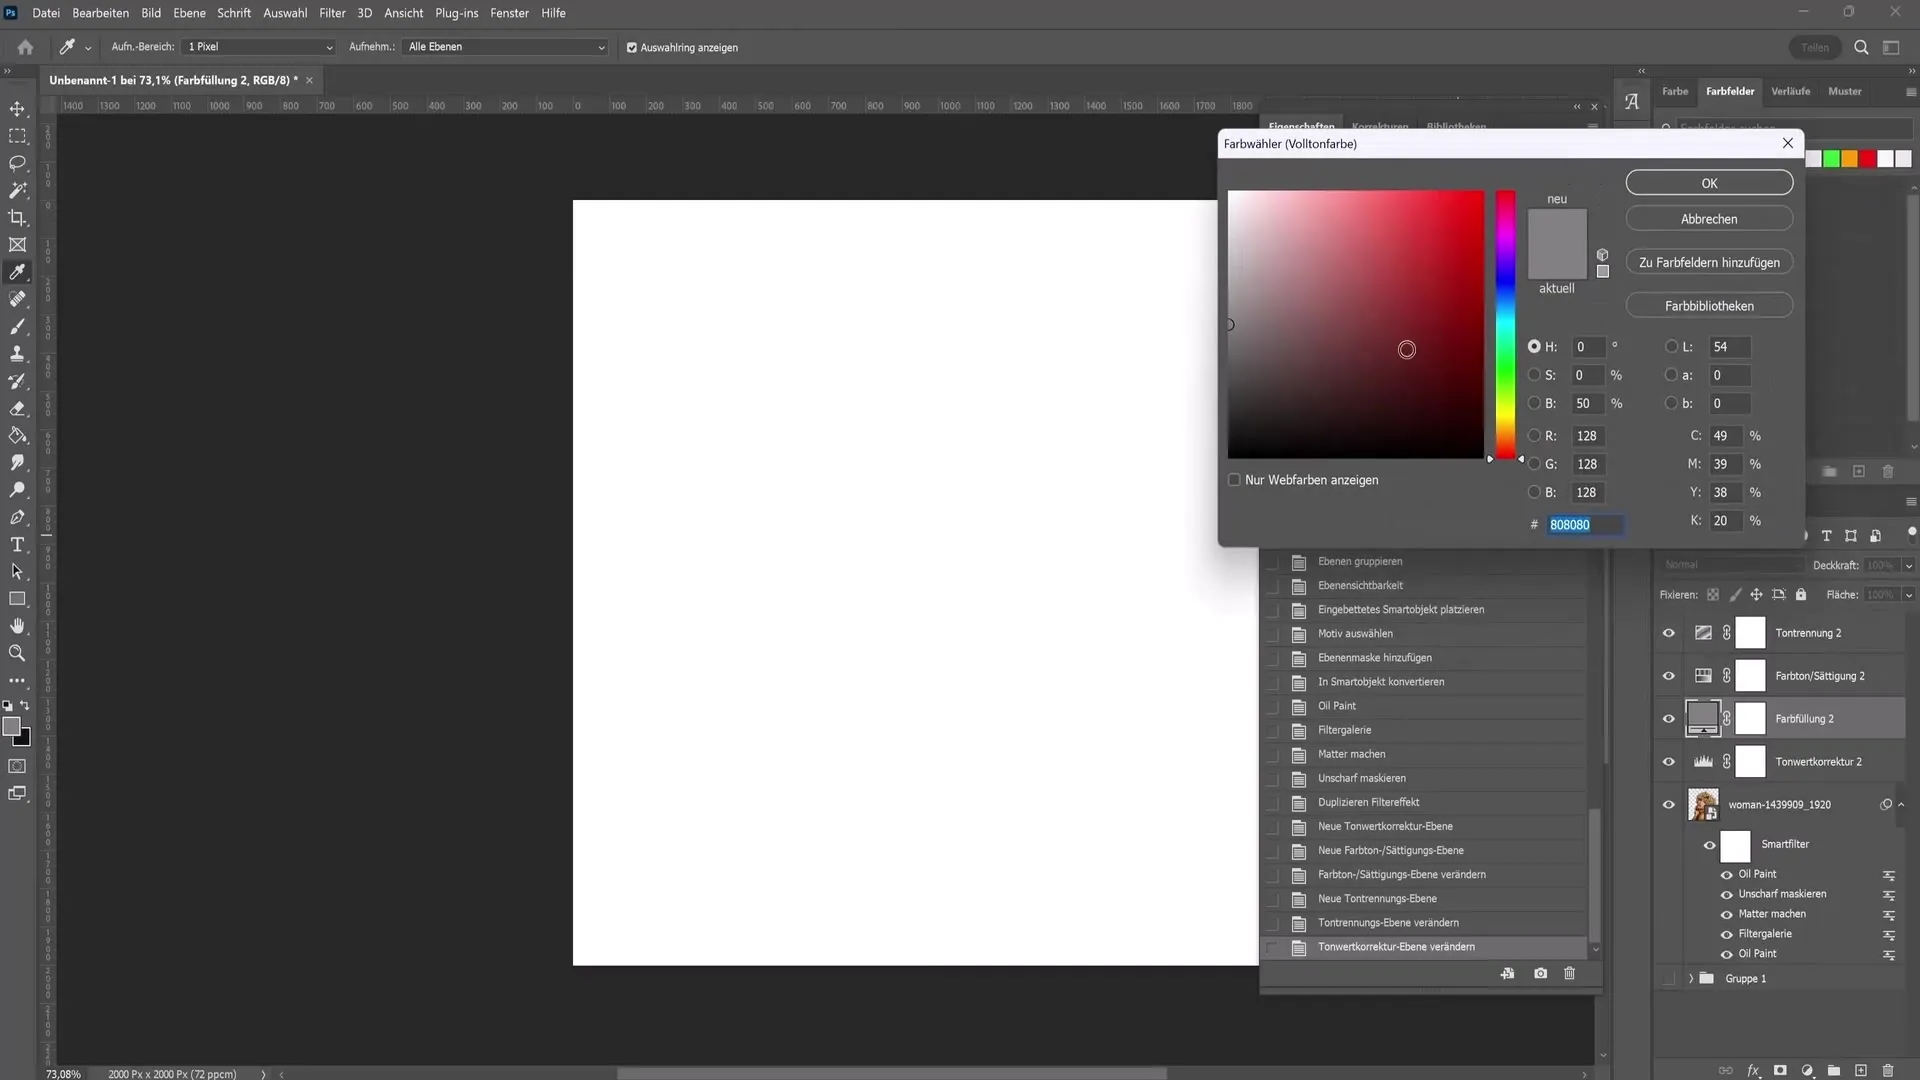Expand the Gruppe 1 layer group

pyautogui.click(x=1691, y=979)
